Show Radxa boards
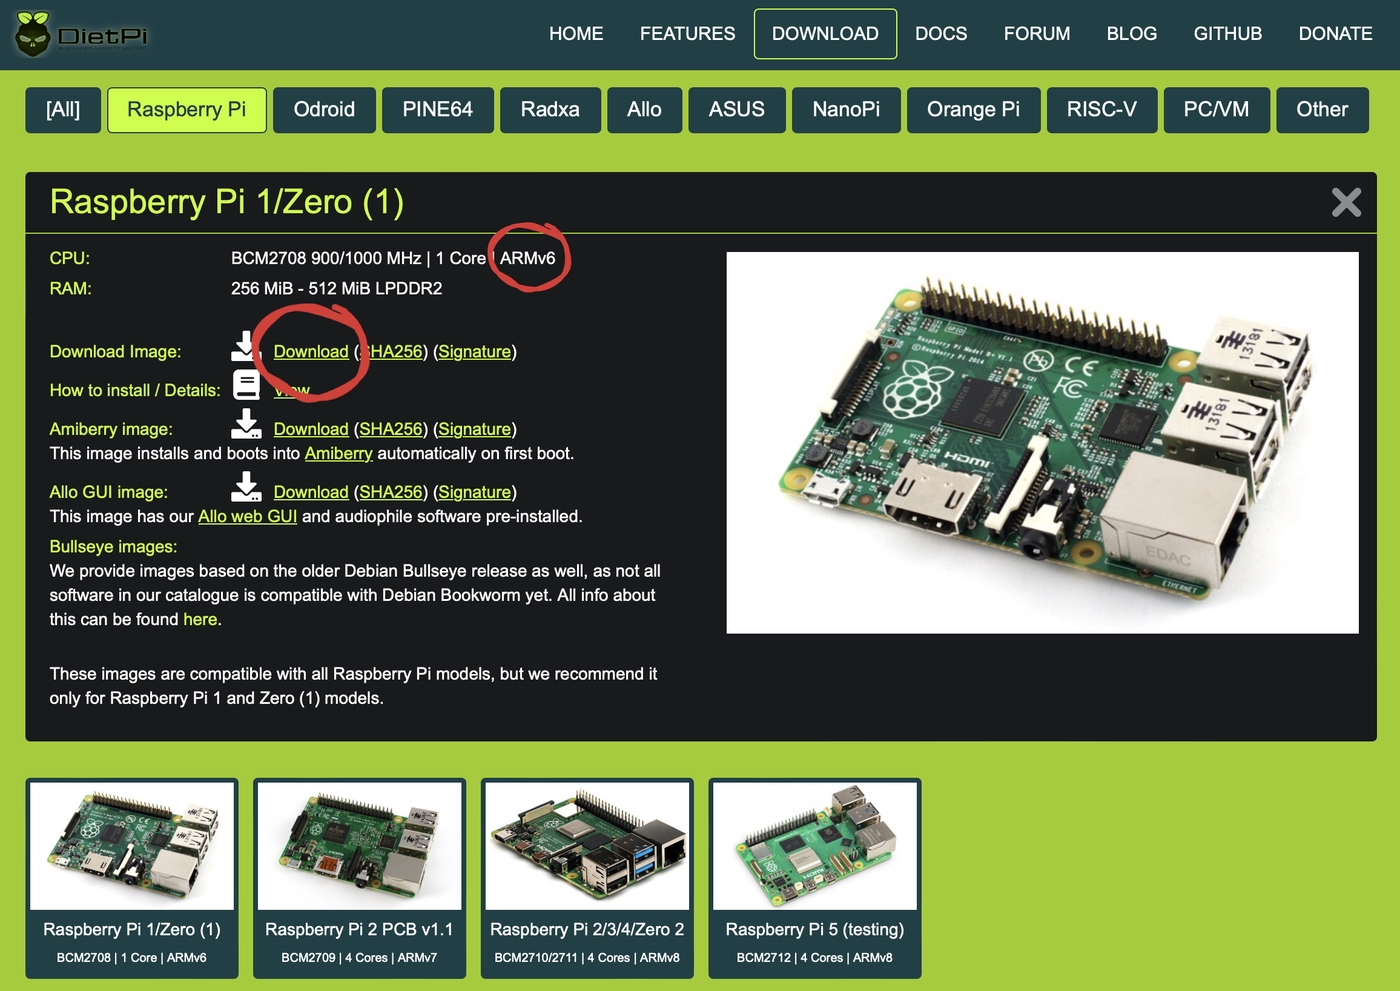Screen dimensions: 1400x991 tap(550, 110)
